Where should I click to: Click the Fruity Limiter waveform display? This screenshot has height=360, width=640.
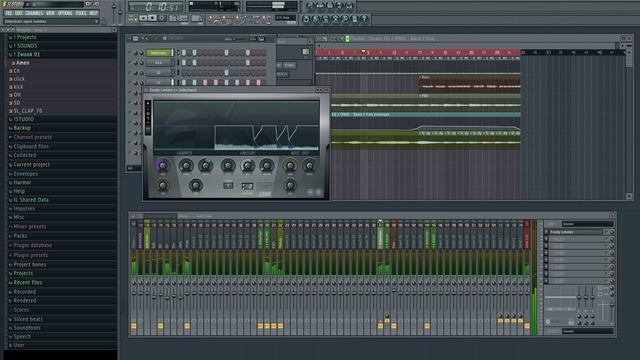(x=236, y=126)
